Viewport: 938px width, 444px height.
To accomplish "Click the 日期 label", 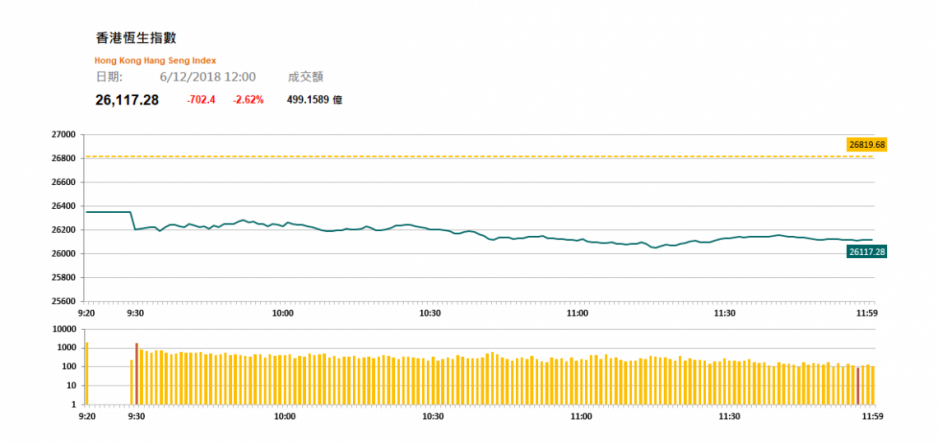I will coord(109,77).
